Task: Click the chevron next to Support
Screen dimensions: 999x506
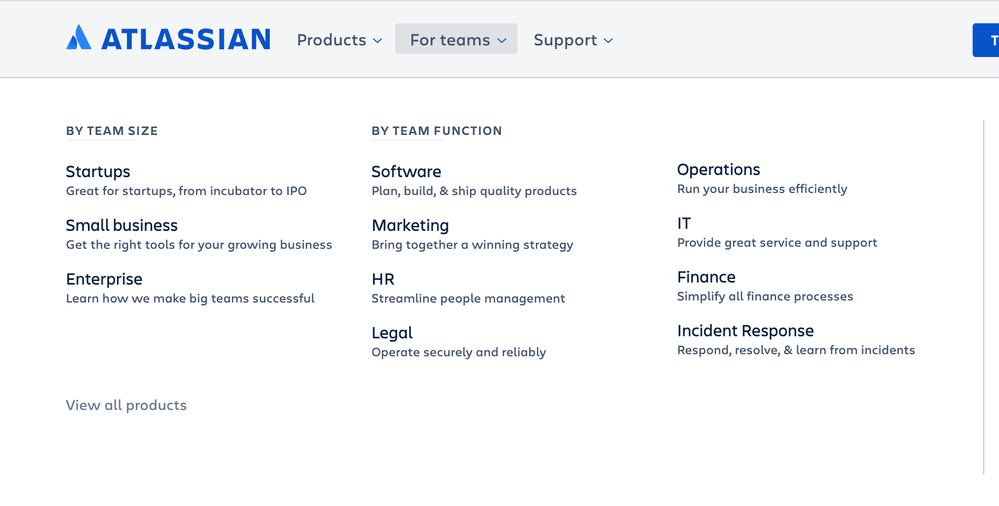Action: 608,41
